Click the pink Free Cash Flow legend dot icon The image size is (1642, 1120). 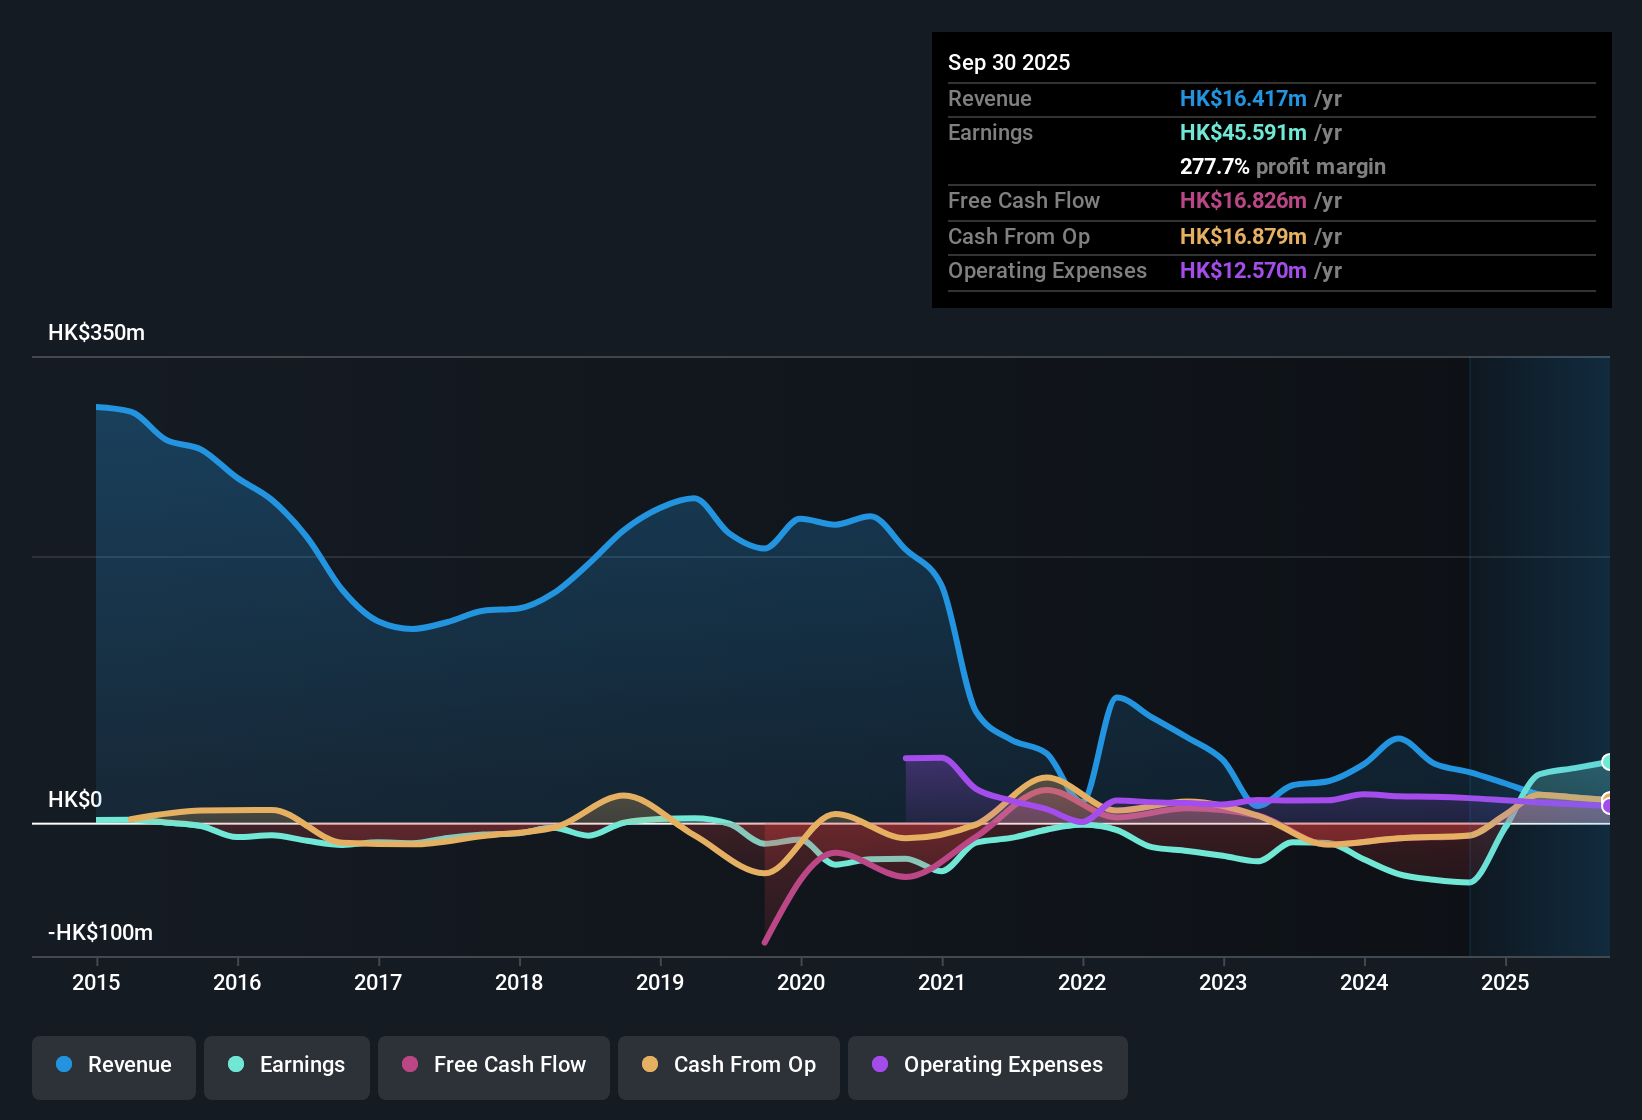pos(409,1065)
